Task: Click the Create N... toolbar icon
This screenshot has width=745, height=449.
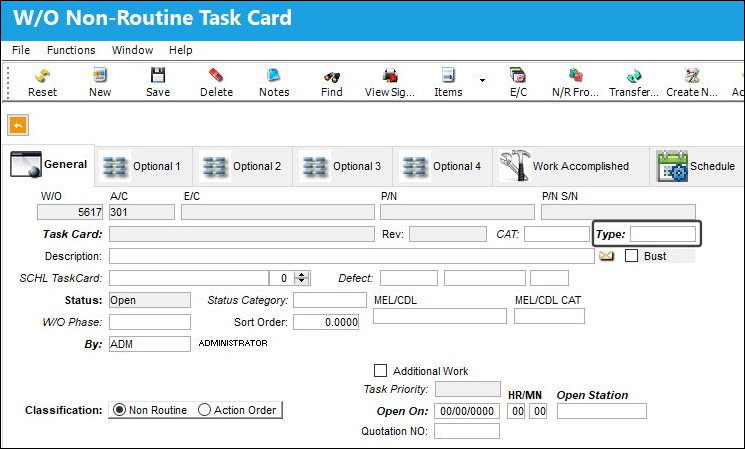Action: coord(692,75)
